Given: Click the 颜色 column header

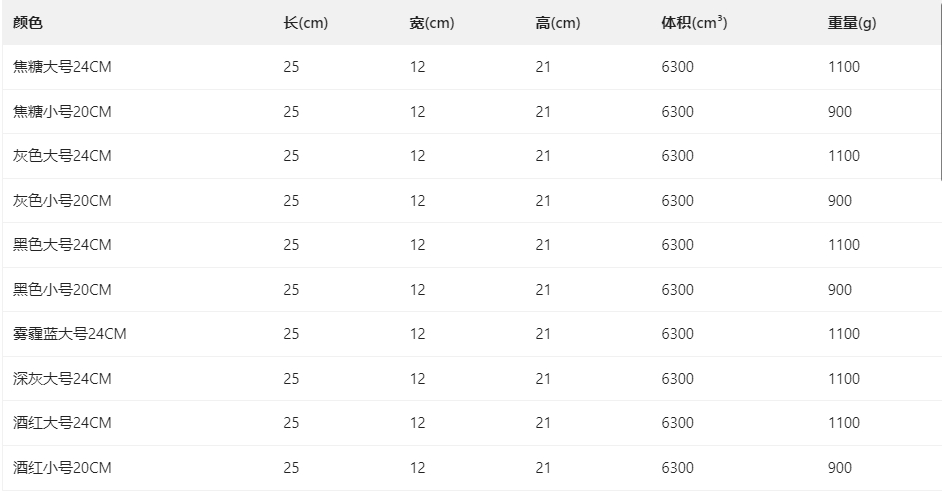Looking at the screenshot, I should [x=28, y=23].
